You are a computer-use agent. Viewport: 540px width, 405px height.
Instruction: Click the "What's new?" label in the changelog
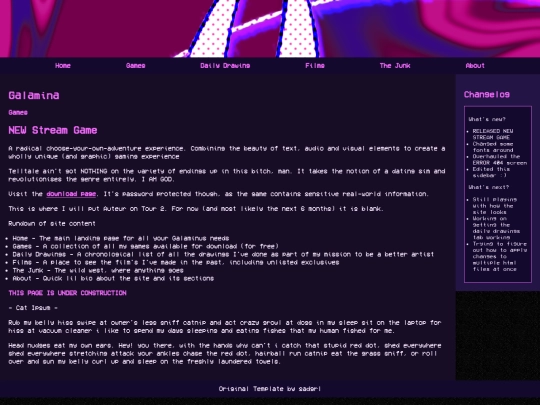tap(487, 119)
